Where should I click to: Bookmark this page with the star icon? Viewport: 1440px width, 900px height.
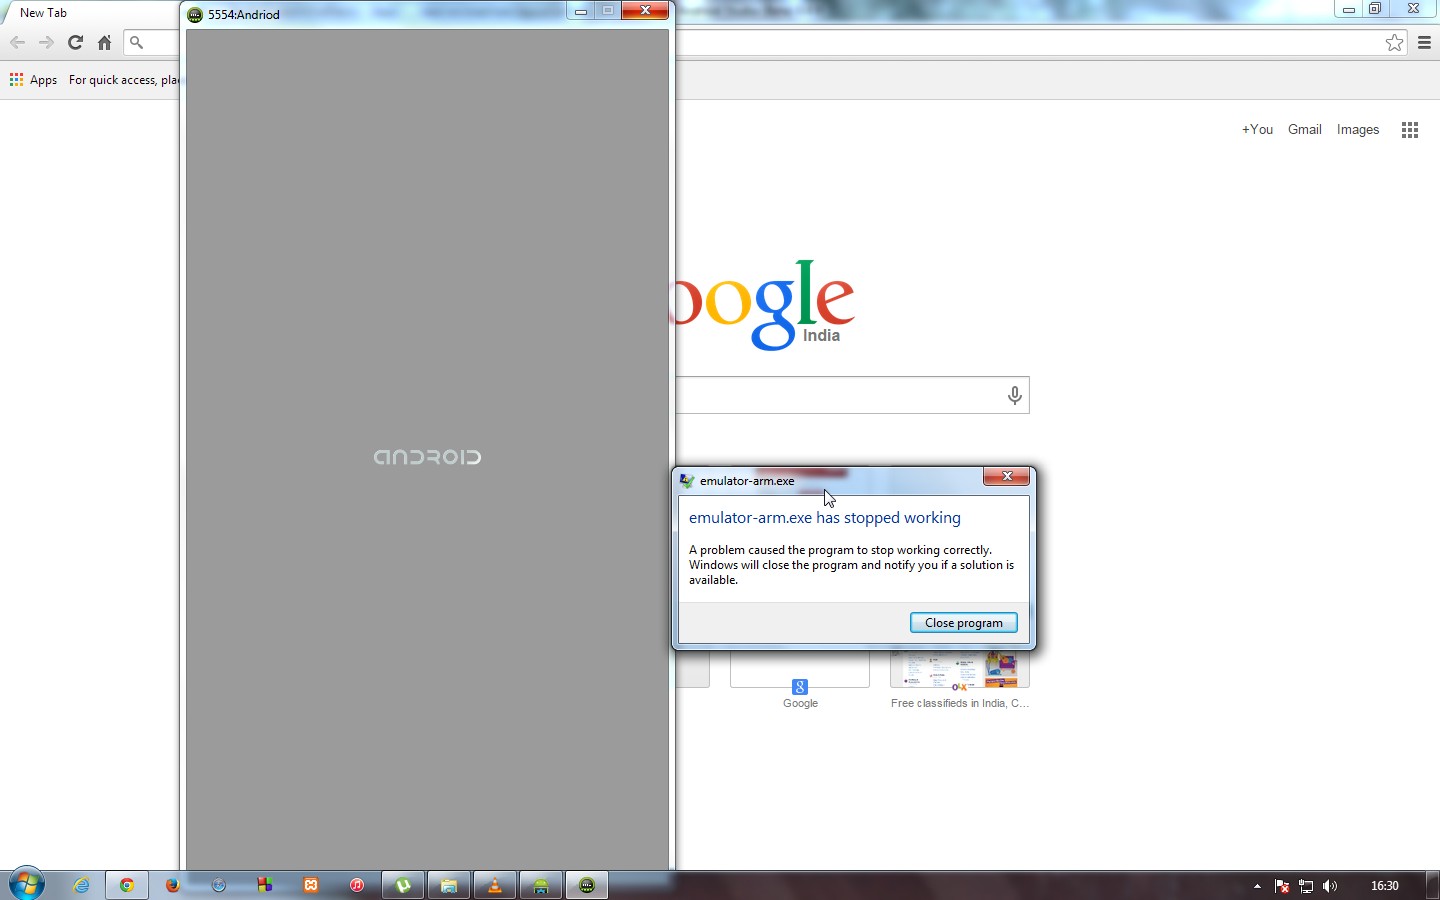pyautogui.click(x=1394, y=43)
